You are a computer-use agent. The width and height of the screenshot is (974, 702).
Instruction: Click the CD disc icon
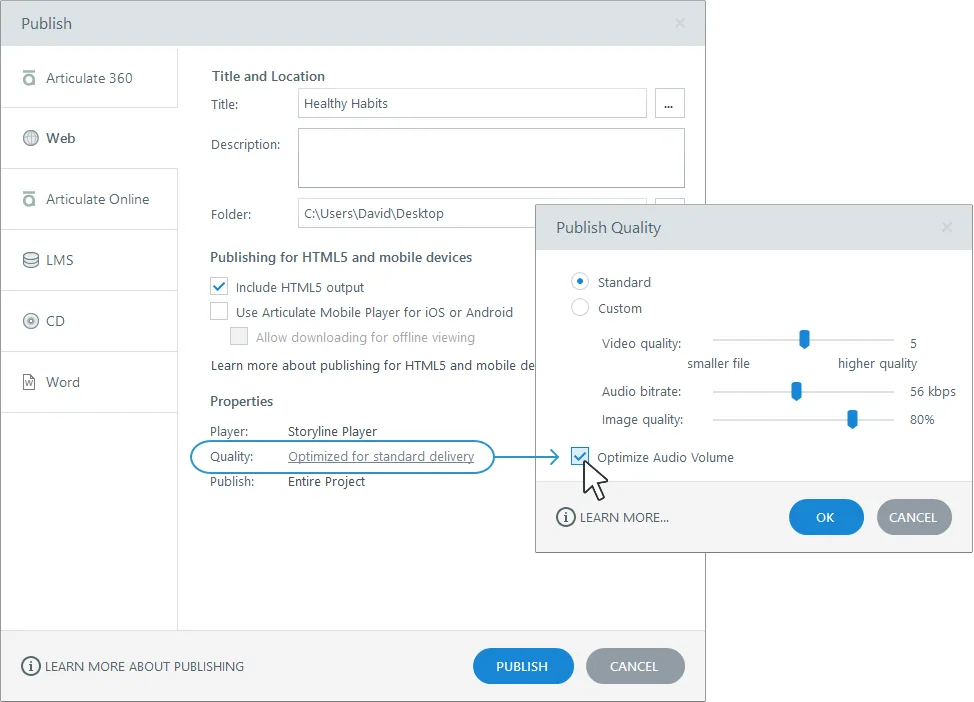[30, 321]
